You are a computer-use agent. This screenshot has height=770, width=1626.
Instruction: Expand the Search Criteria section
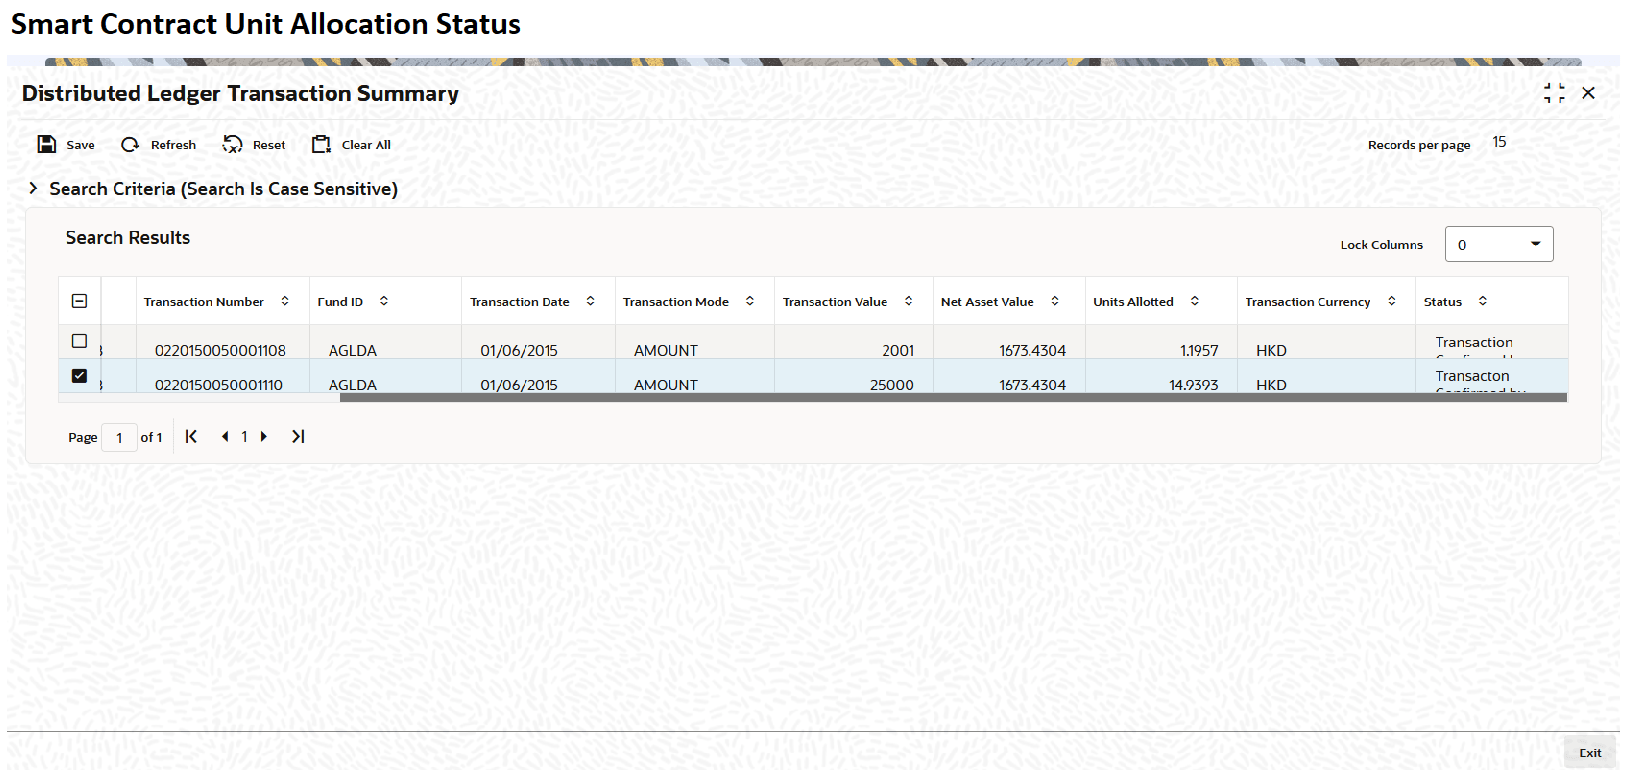click(x=33, y=188)
